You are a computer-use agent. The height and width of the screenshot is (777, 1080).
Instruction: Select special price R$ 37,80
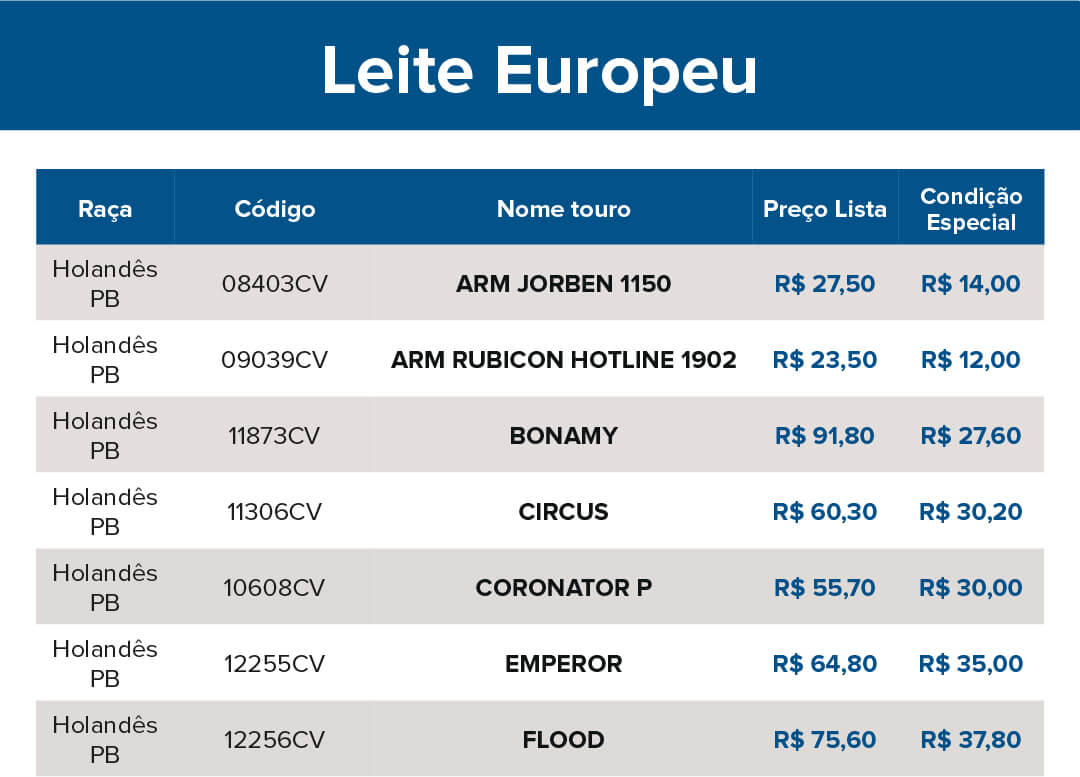[971, 740]
